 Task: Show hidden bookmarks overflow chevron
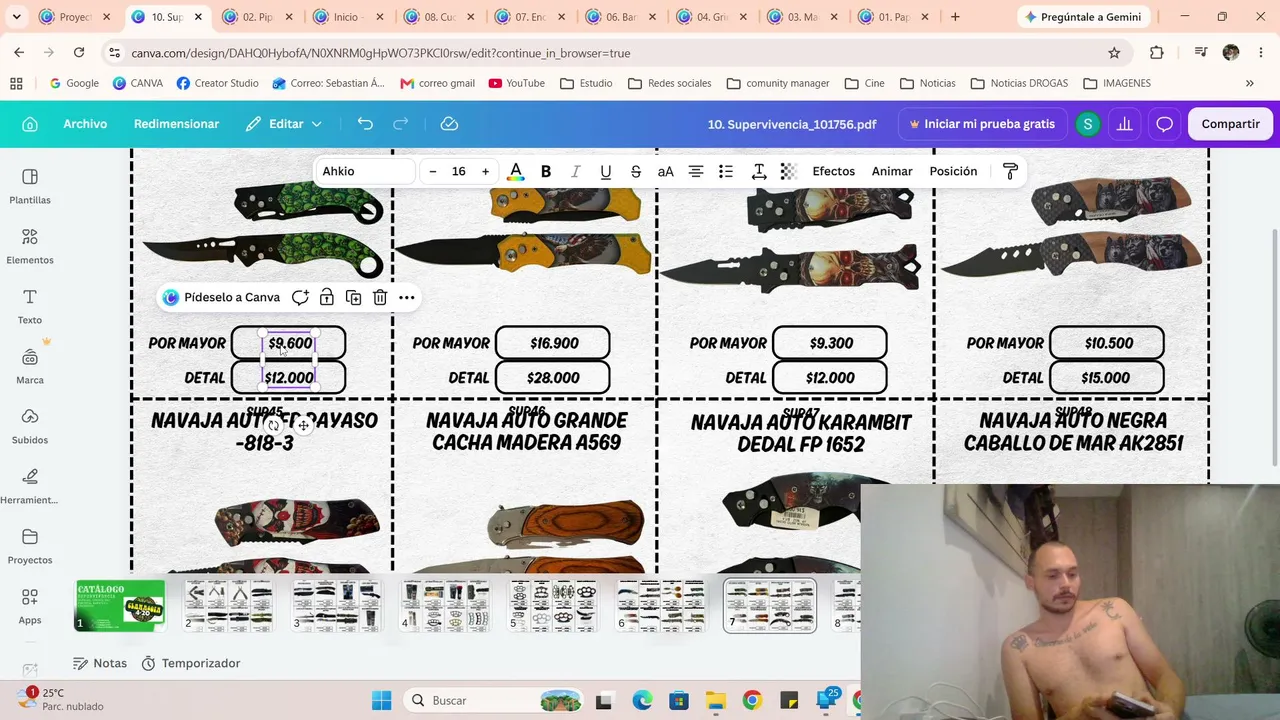(1249, 83)
